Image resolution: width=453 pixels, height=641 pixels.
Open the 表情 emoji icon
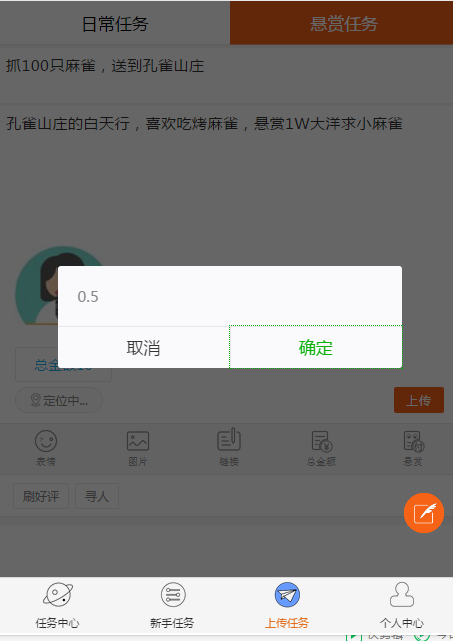click(46, 441)
